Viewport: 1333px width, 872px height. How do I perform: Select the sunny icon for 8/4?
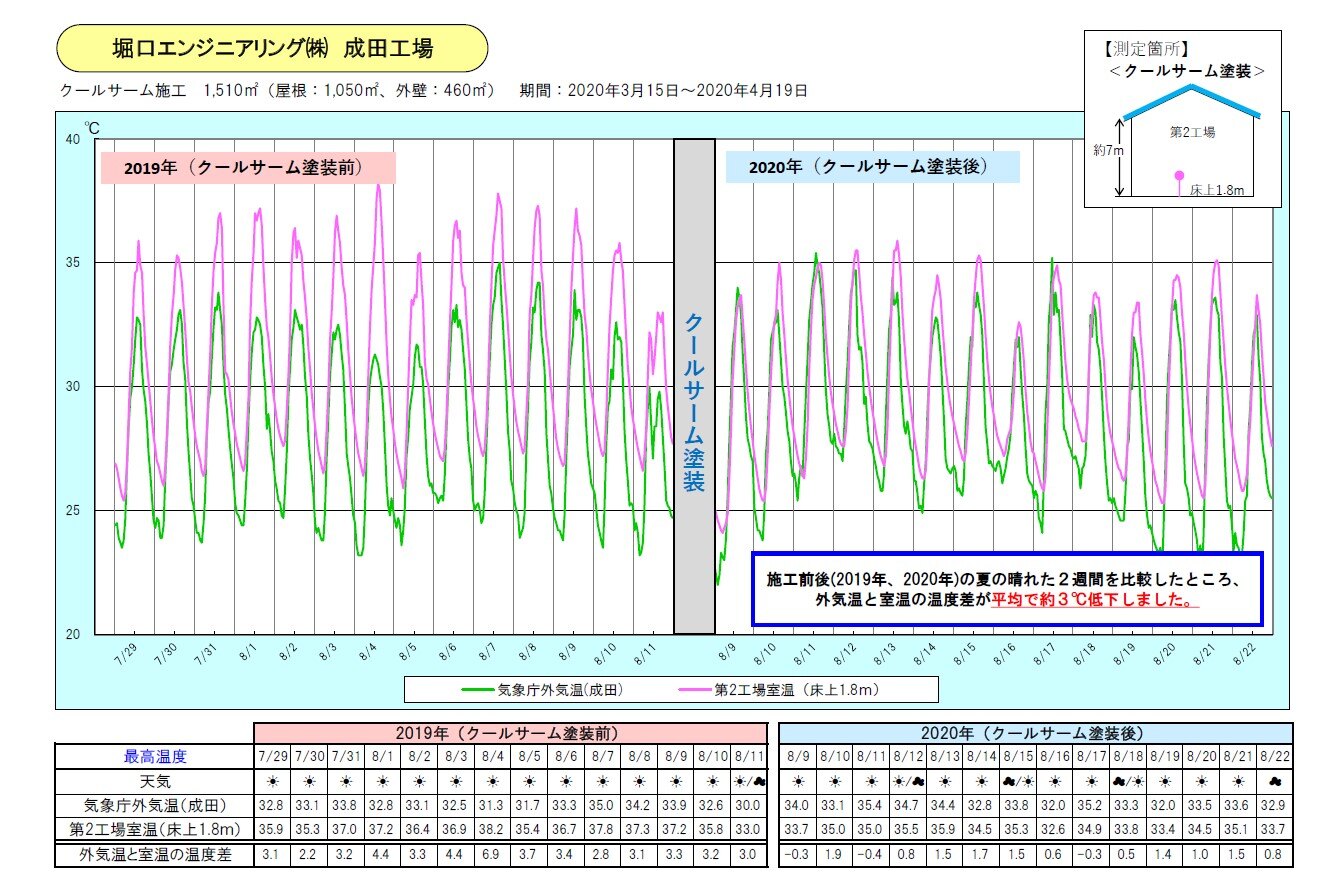pyautogui.click(x=493, y=781)
